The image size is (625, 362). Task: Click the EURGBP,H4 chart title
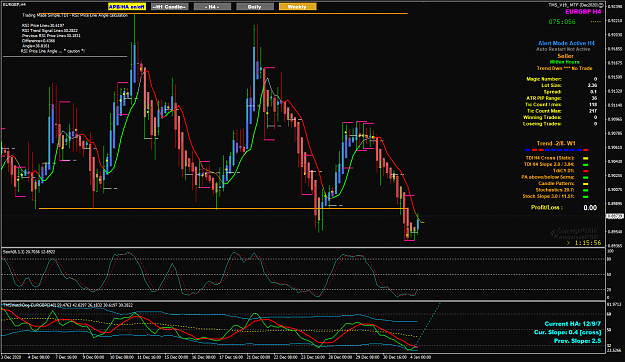tap(14, 4)
